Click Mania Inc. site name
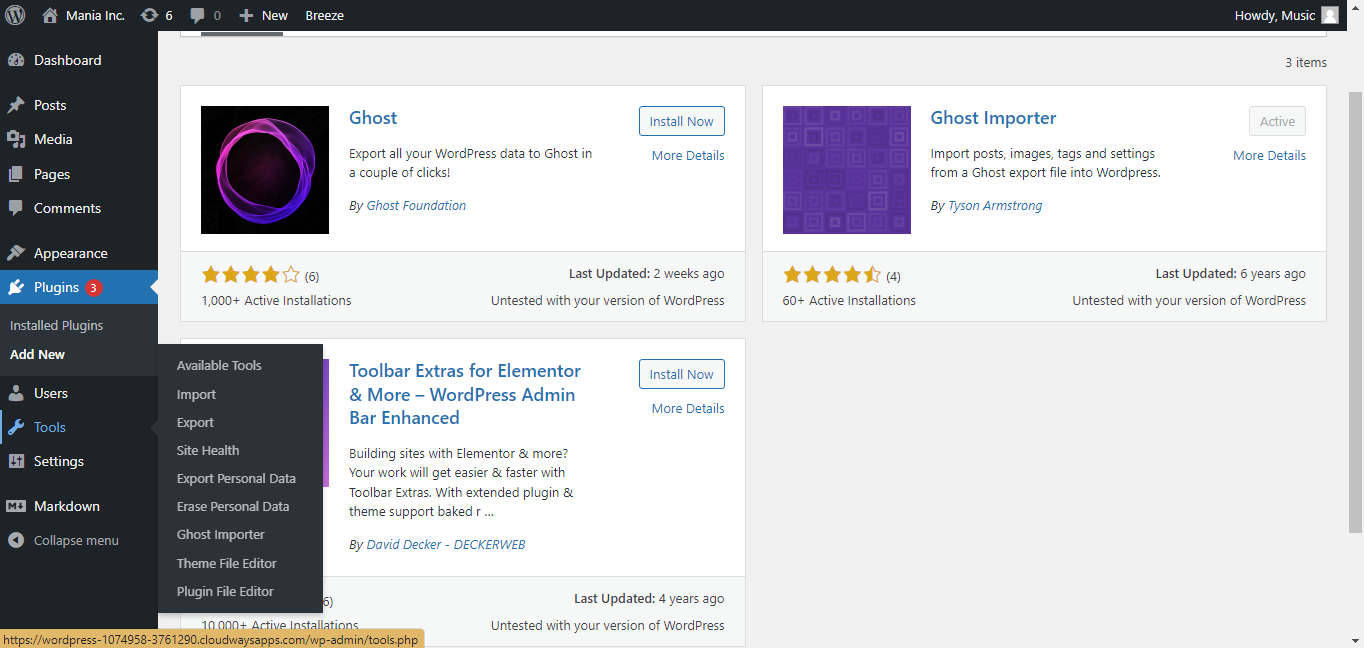The height and width of the screenshot is (648, 1364). [x=95, y=15]
